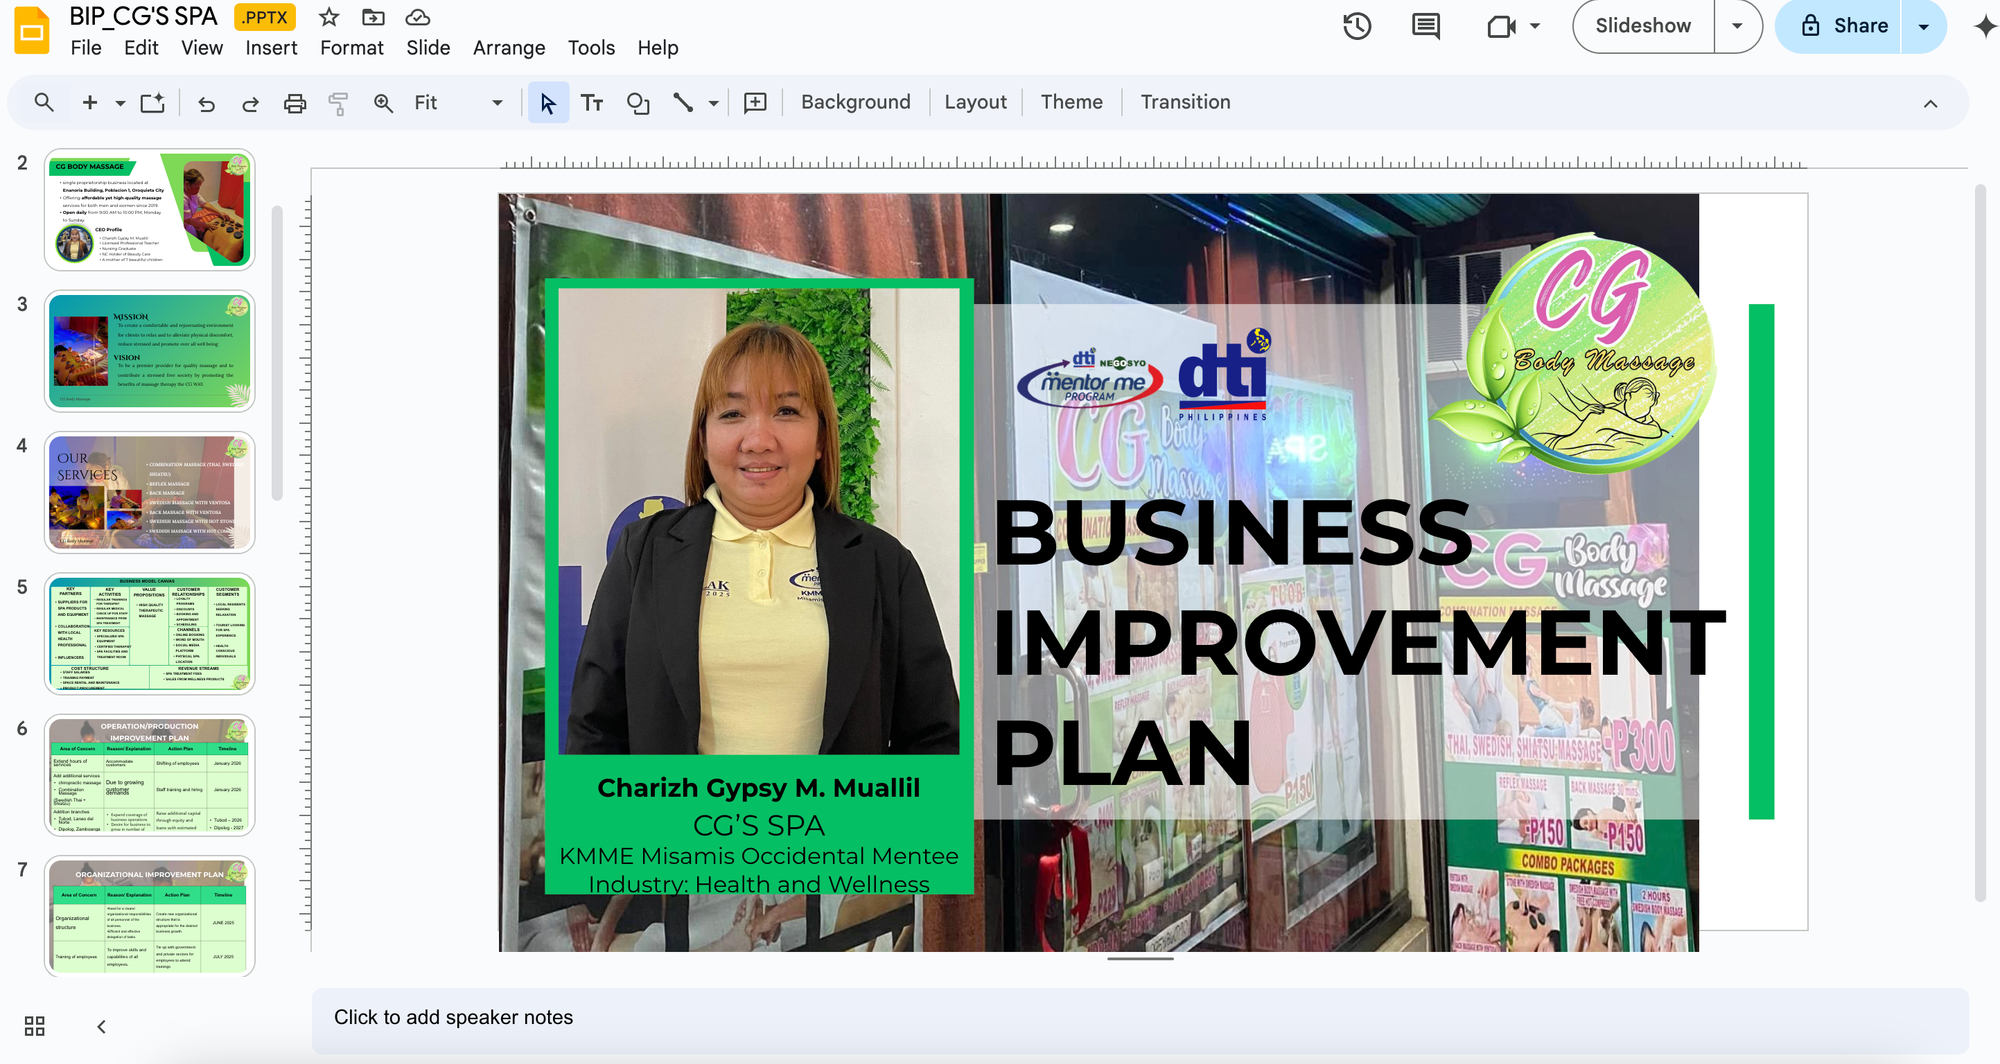Select slide 3 Mission Vision thumbnail
Screen dimensions: 2000x1064
click(149, 351)
